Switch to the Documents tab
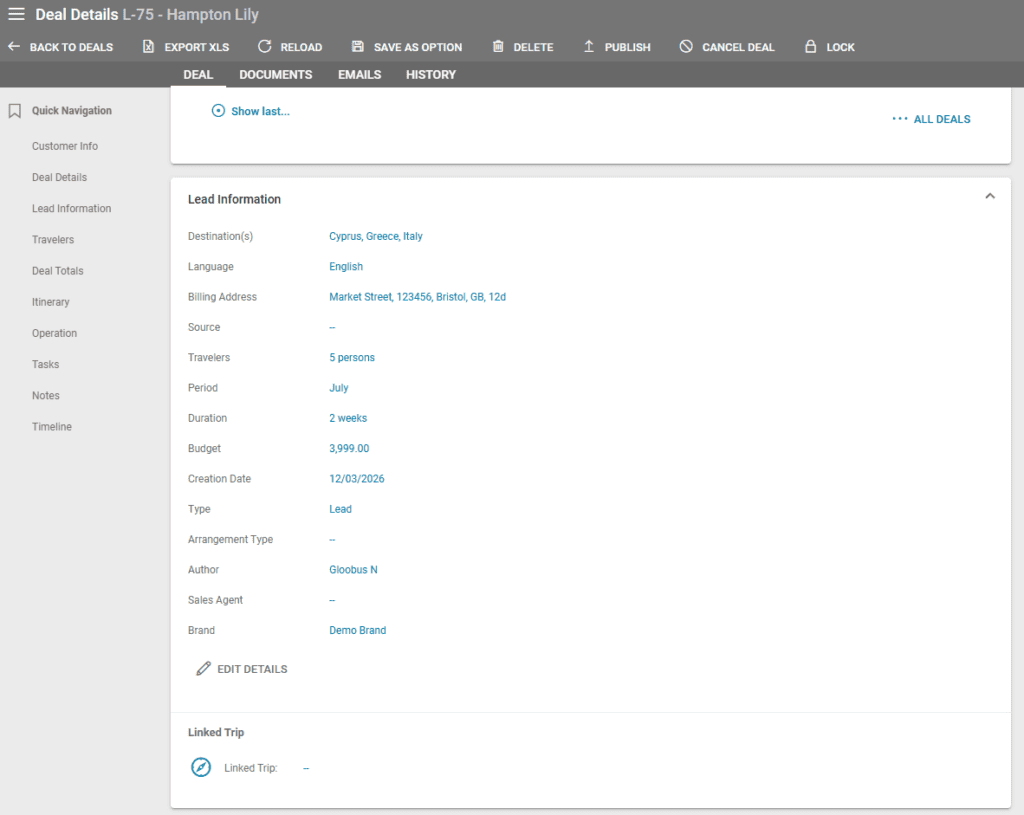This screenshot has height=815, width=1024. point(275,75)
